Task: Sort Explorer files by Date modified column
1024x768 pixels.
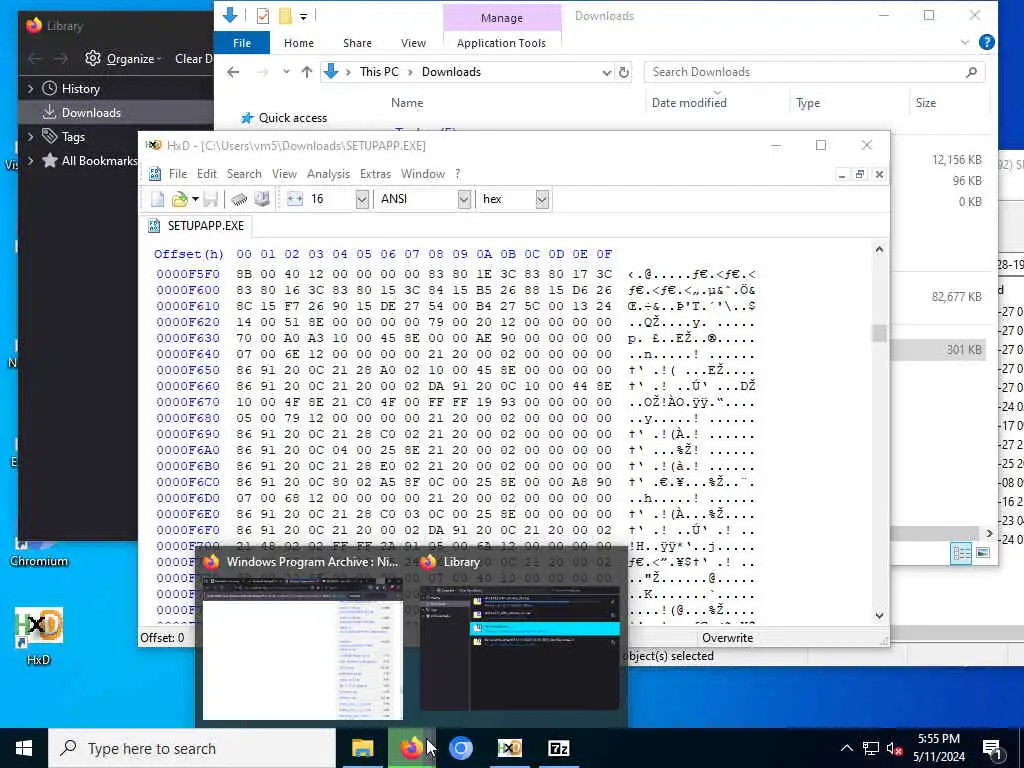Action: pos(689,103)
